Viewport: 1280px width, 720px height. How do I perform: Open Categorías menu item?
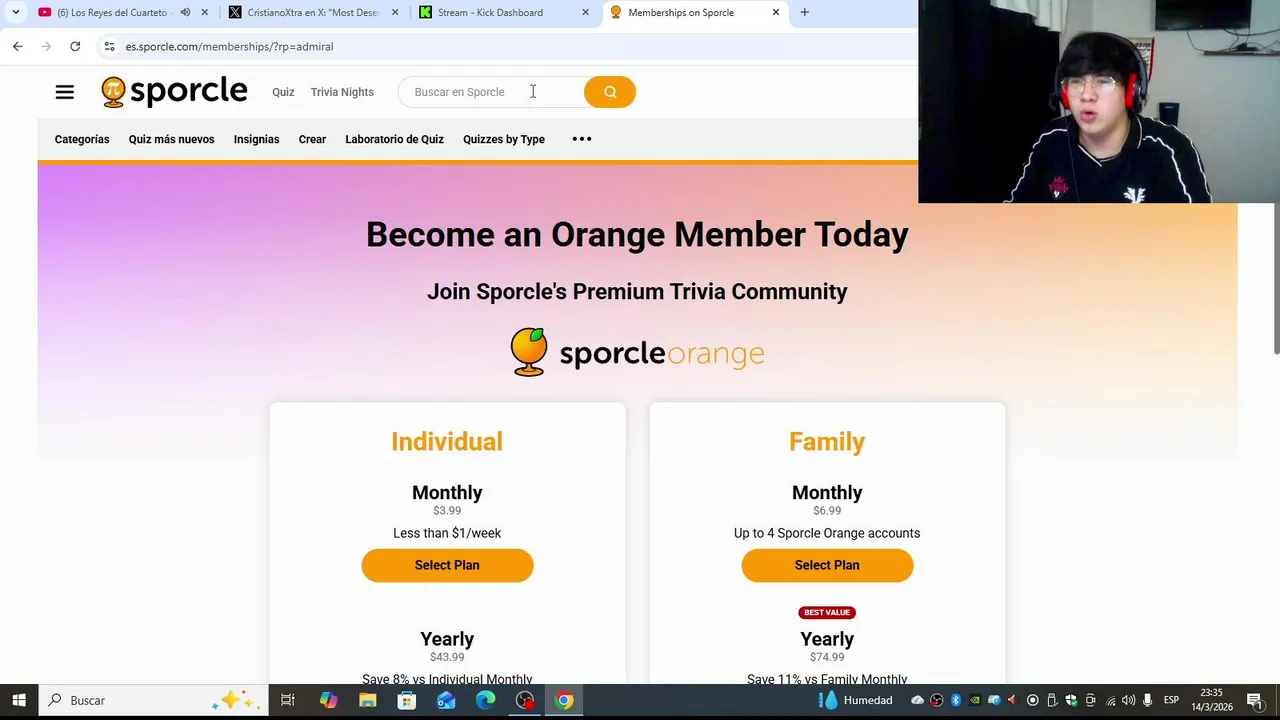point(82,139)
